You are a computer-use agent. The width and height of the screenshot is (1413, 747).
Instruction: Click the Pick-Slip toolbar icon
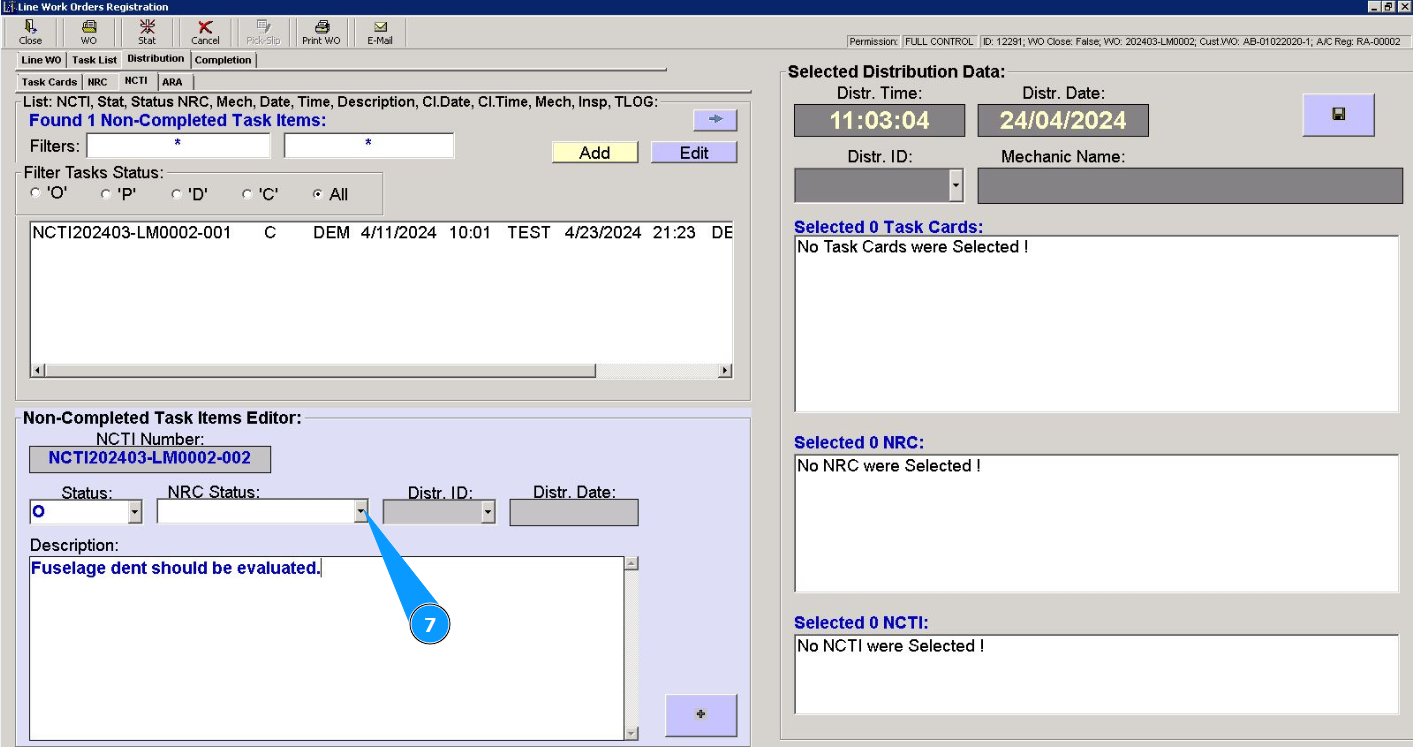point(263,32)
